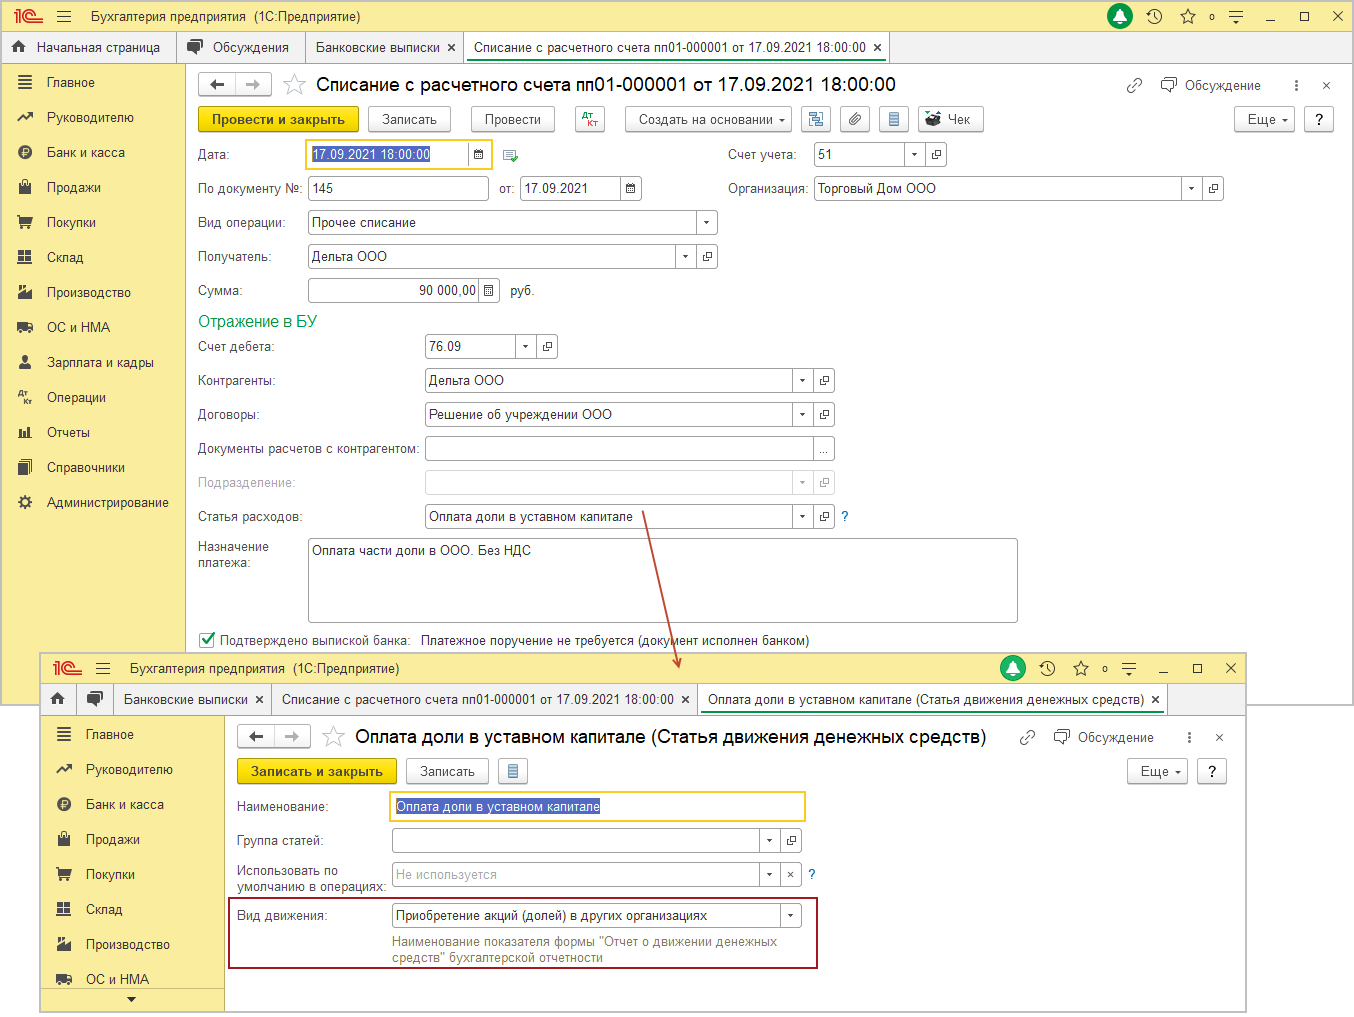Open Администрирование section in sidebar
This screenshot has width=1354, height=1017.
click(107, 502)
